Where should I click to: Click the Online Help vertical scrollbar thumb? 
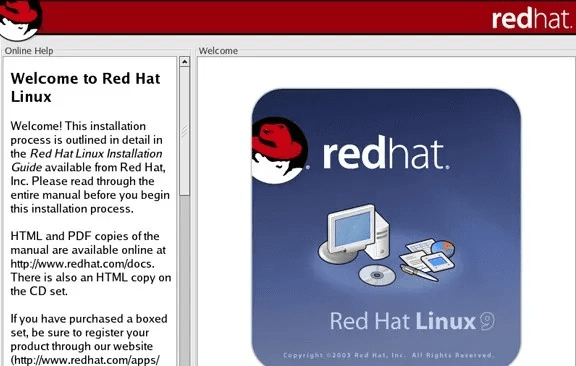184,131
